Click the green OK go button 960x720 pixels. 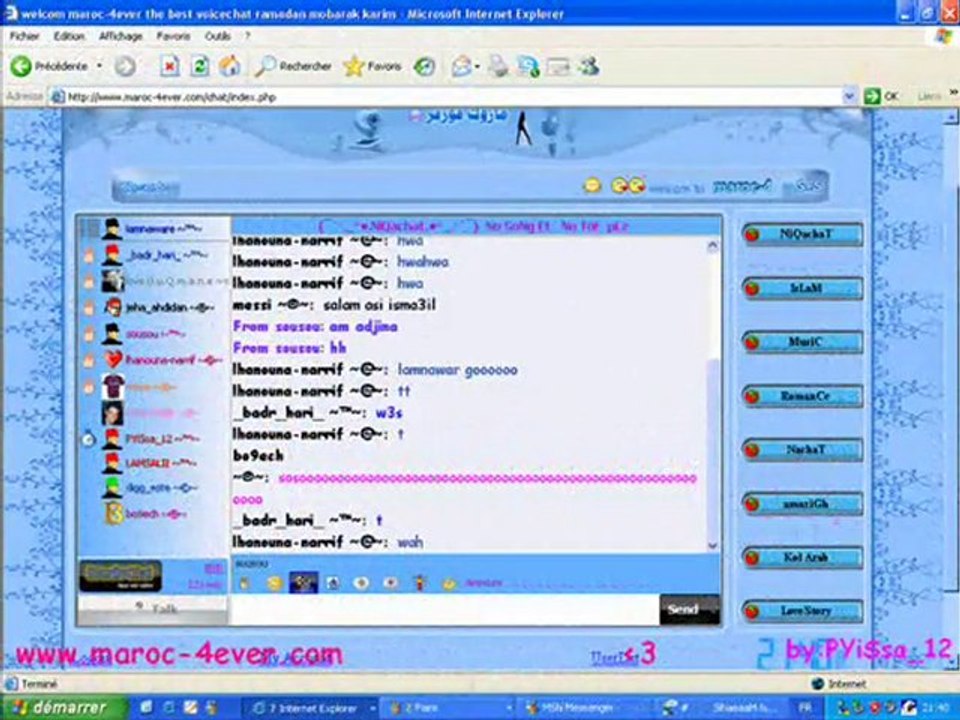pyautogui.click(x=880, y=97)
